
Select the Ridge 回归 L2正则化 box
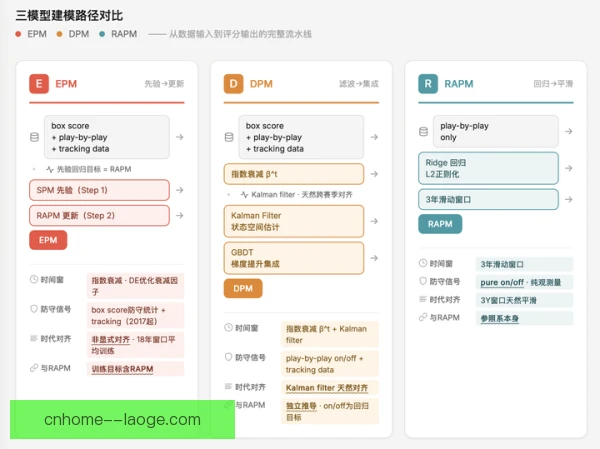click(488, 168)
